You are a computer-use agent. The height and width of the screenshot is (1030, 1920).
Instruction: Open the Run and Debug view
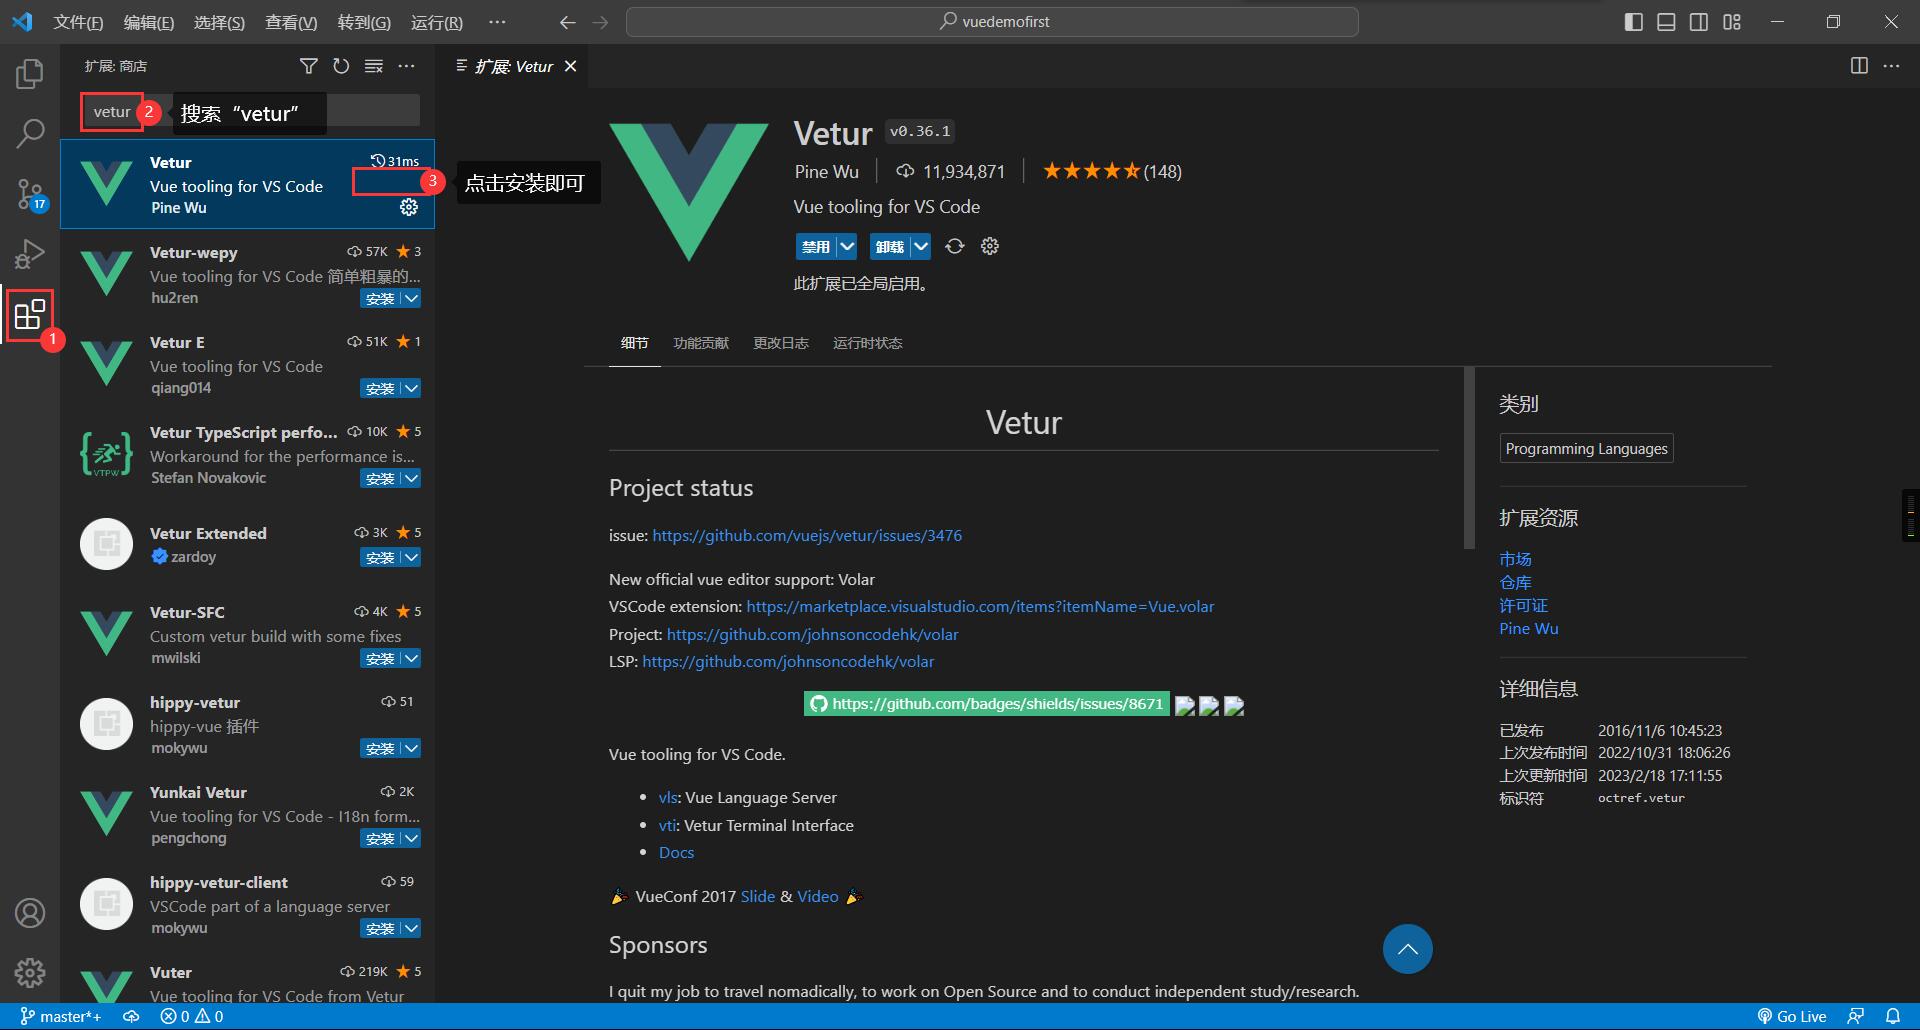point(30,254)
